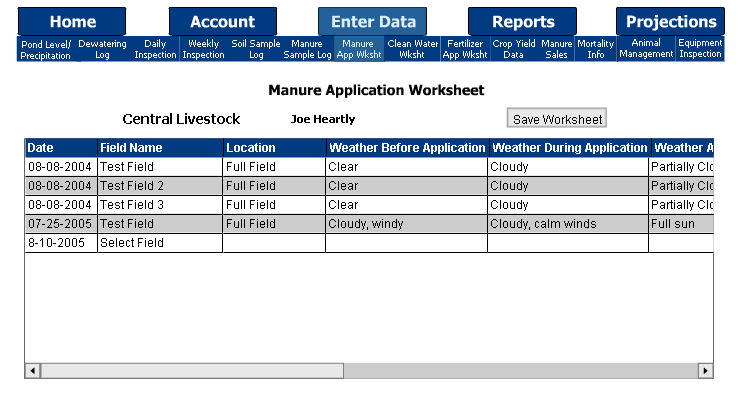Open the Mortality Info page
Image resolution: width=746 pixels, height=400 pixels.
[x=596, y=49]
